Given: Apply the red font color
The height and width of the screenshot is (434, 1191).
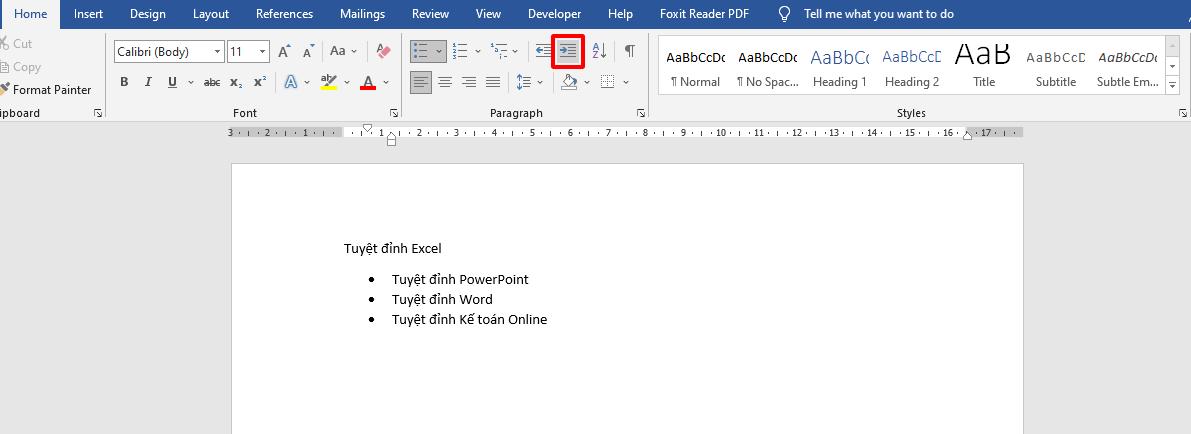Looking at the screenshot, I should [368, 82].
